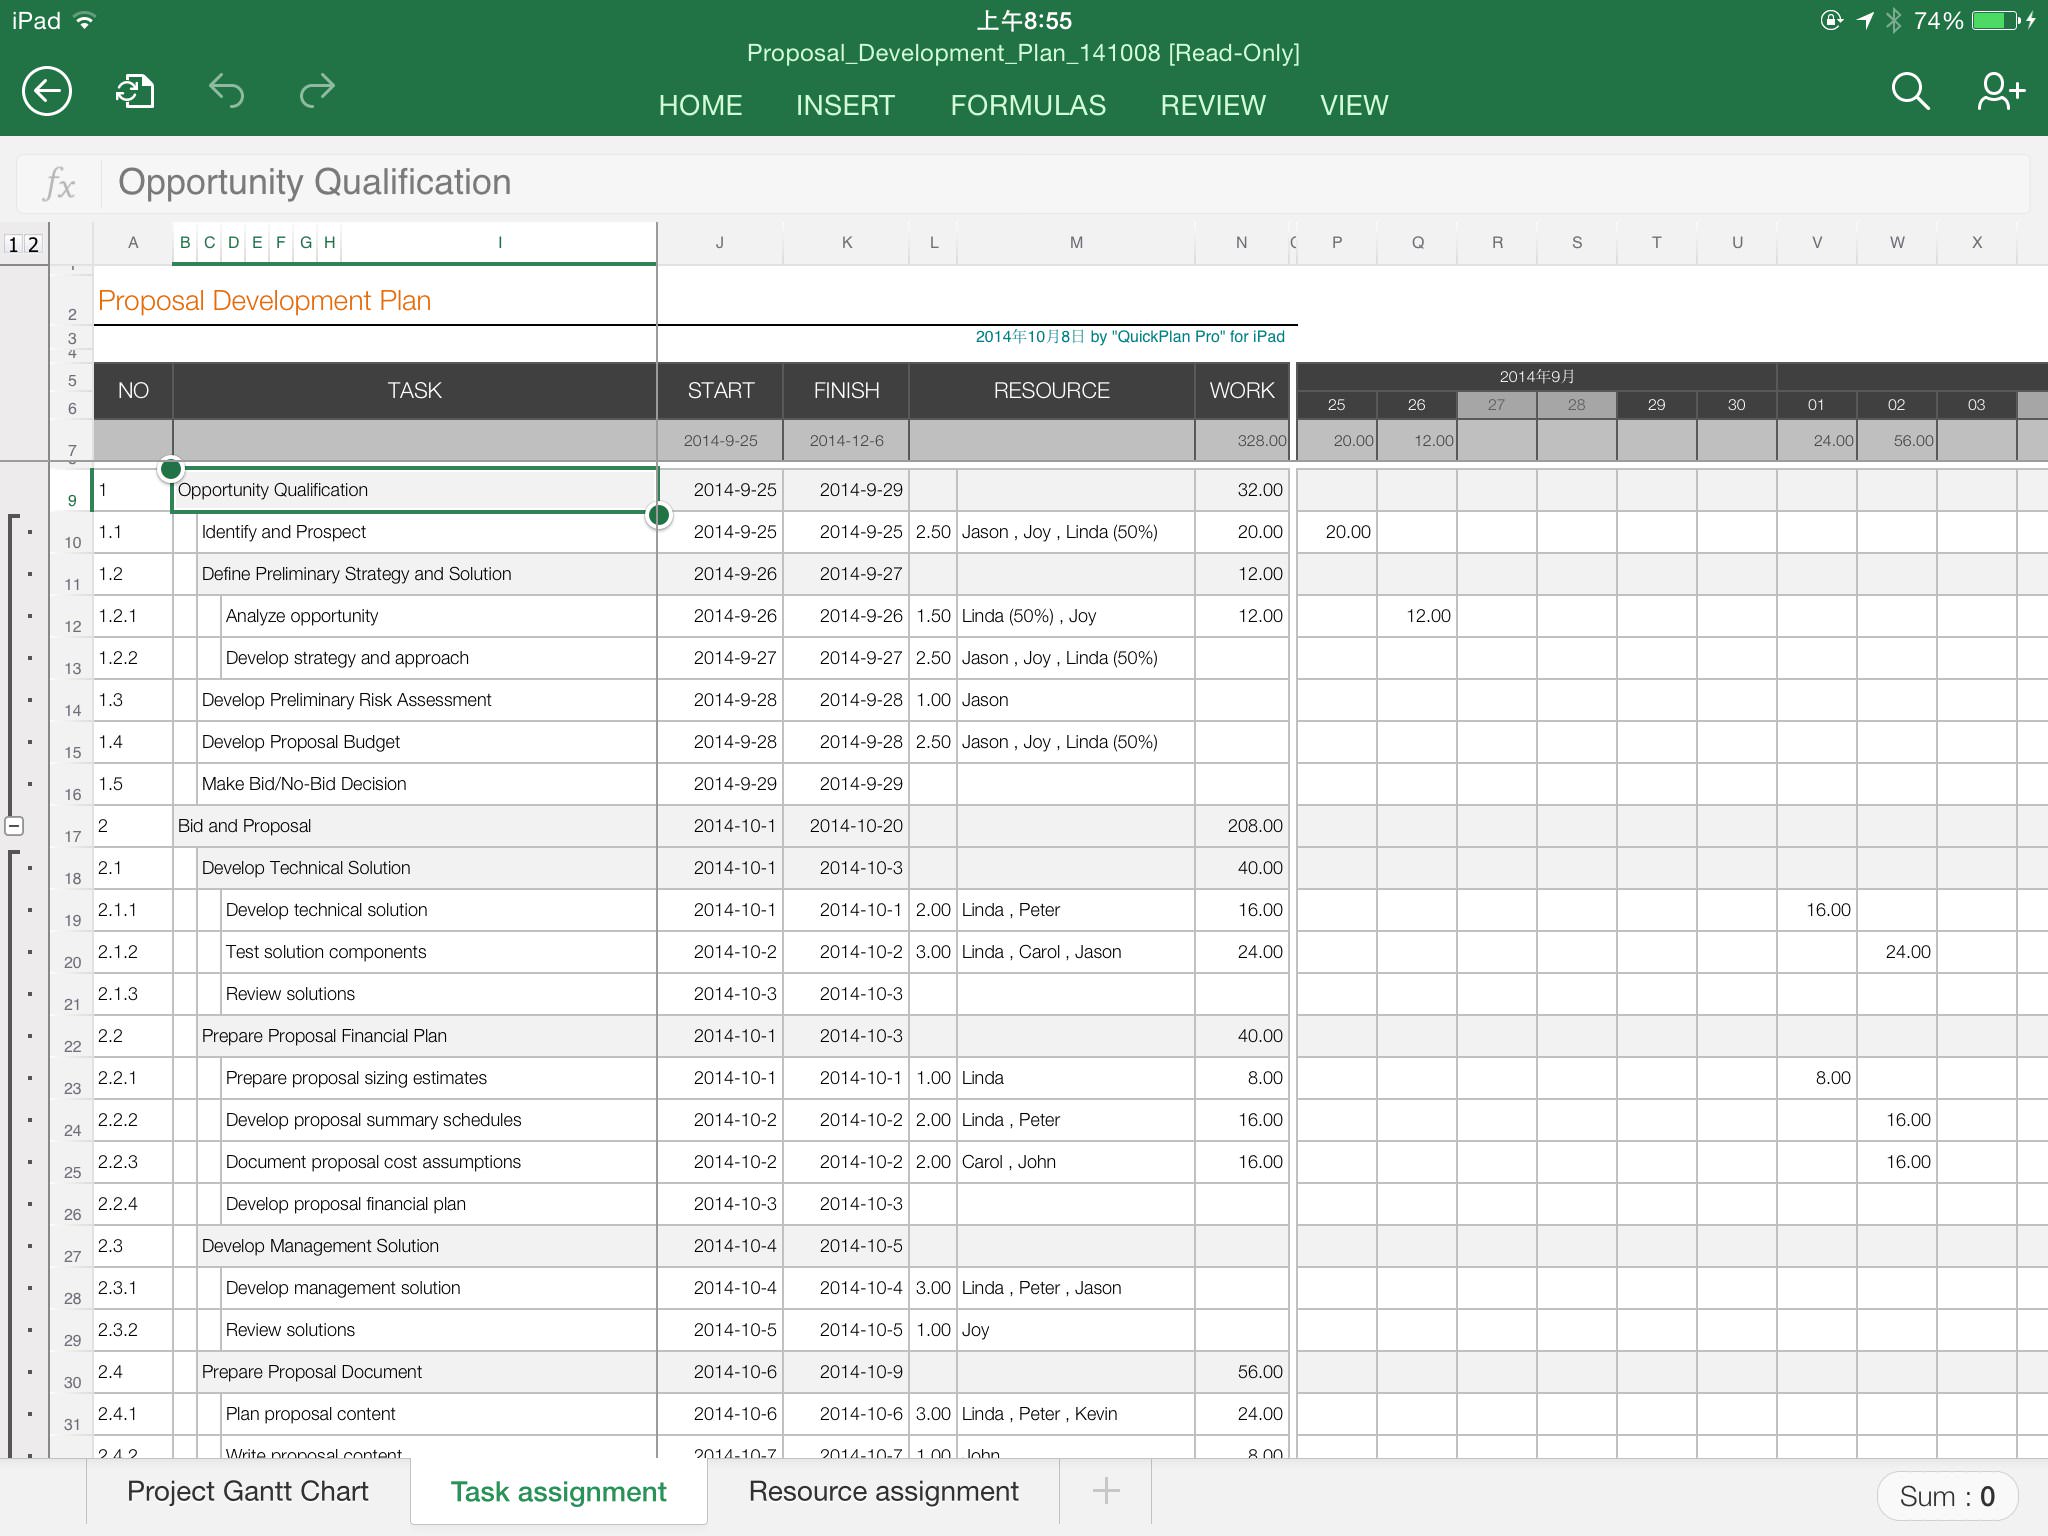The image size is (2048, 1536).
Task: Click the fx function icon
Action: pyautogui.click(x=59, y=184)
